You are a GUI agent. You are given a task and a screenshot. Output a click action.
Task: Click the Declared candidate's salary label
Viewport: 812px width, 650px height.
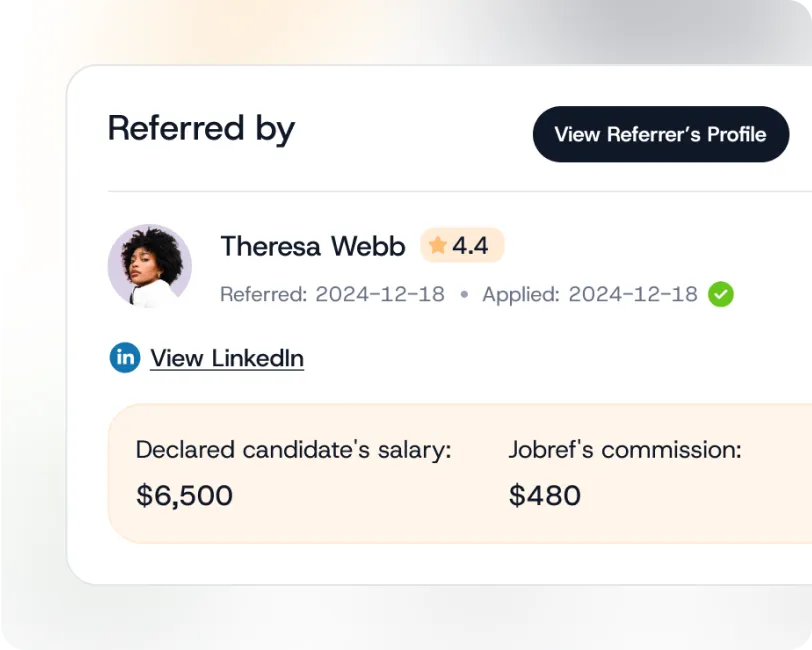pyautogui.click(x=293, y=449)
